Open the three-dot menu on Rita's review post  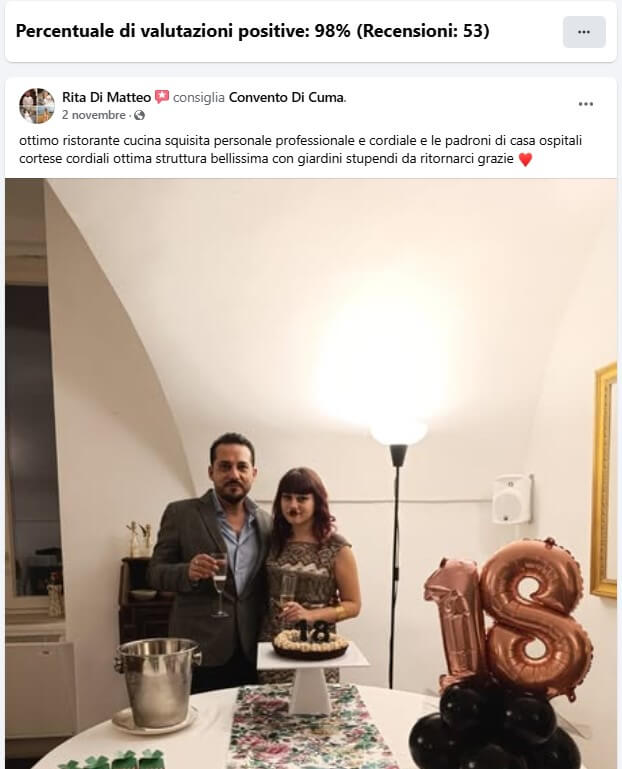[586, 104]
